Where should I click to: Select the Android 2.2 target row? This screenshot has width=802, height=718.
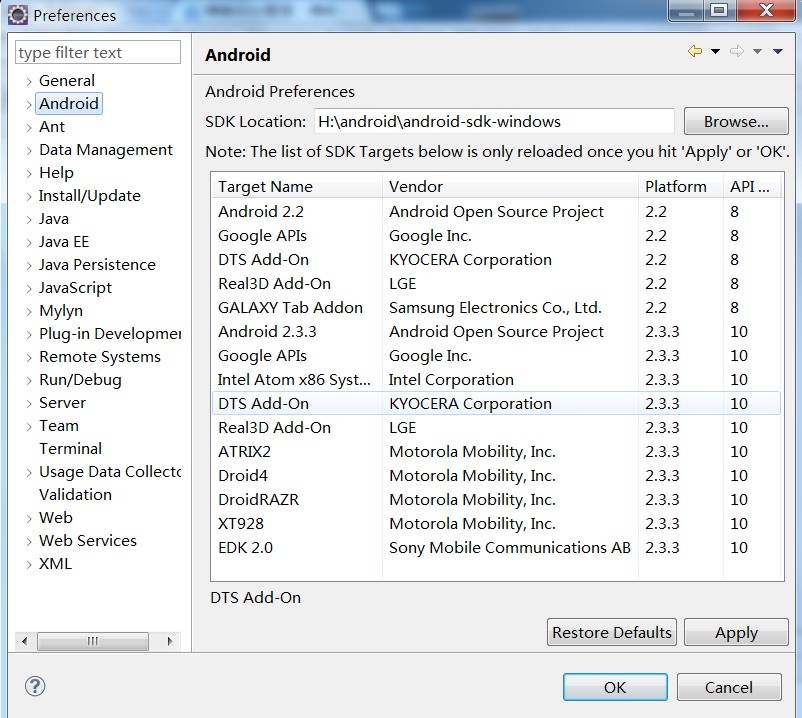[x=496, y=211]
